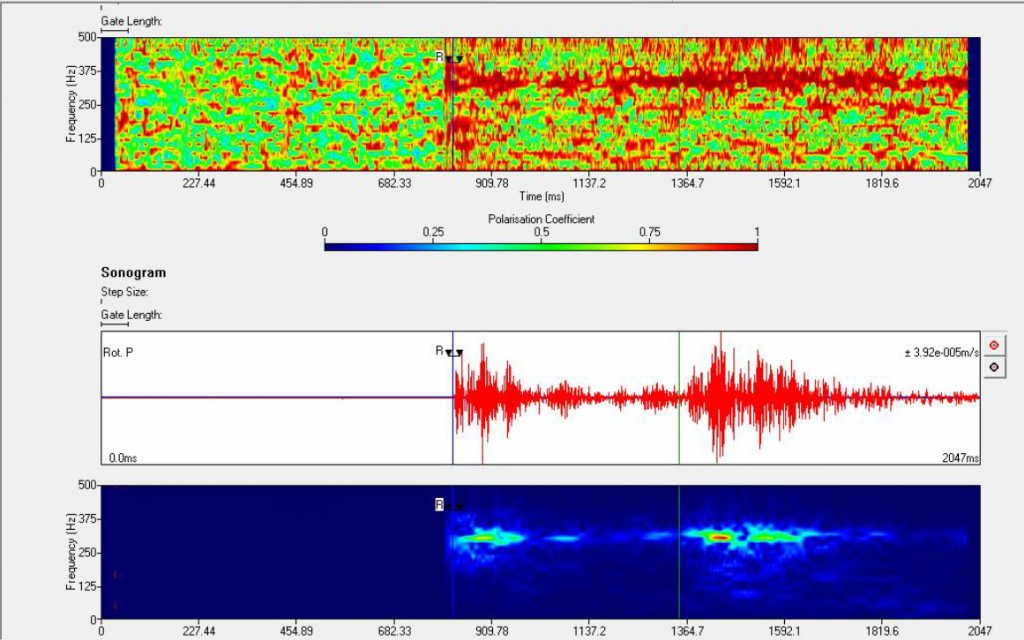Click the R phase marker in the sonogram
Screen dimensions: 1024x640
[438, 505]
